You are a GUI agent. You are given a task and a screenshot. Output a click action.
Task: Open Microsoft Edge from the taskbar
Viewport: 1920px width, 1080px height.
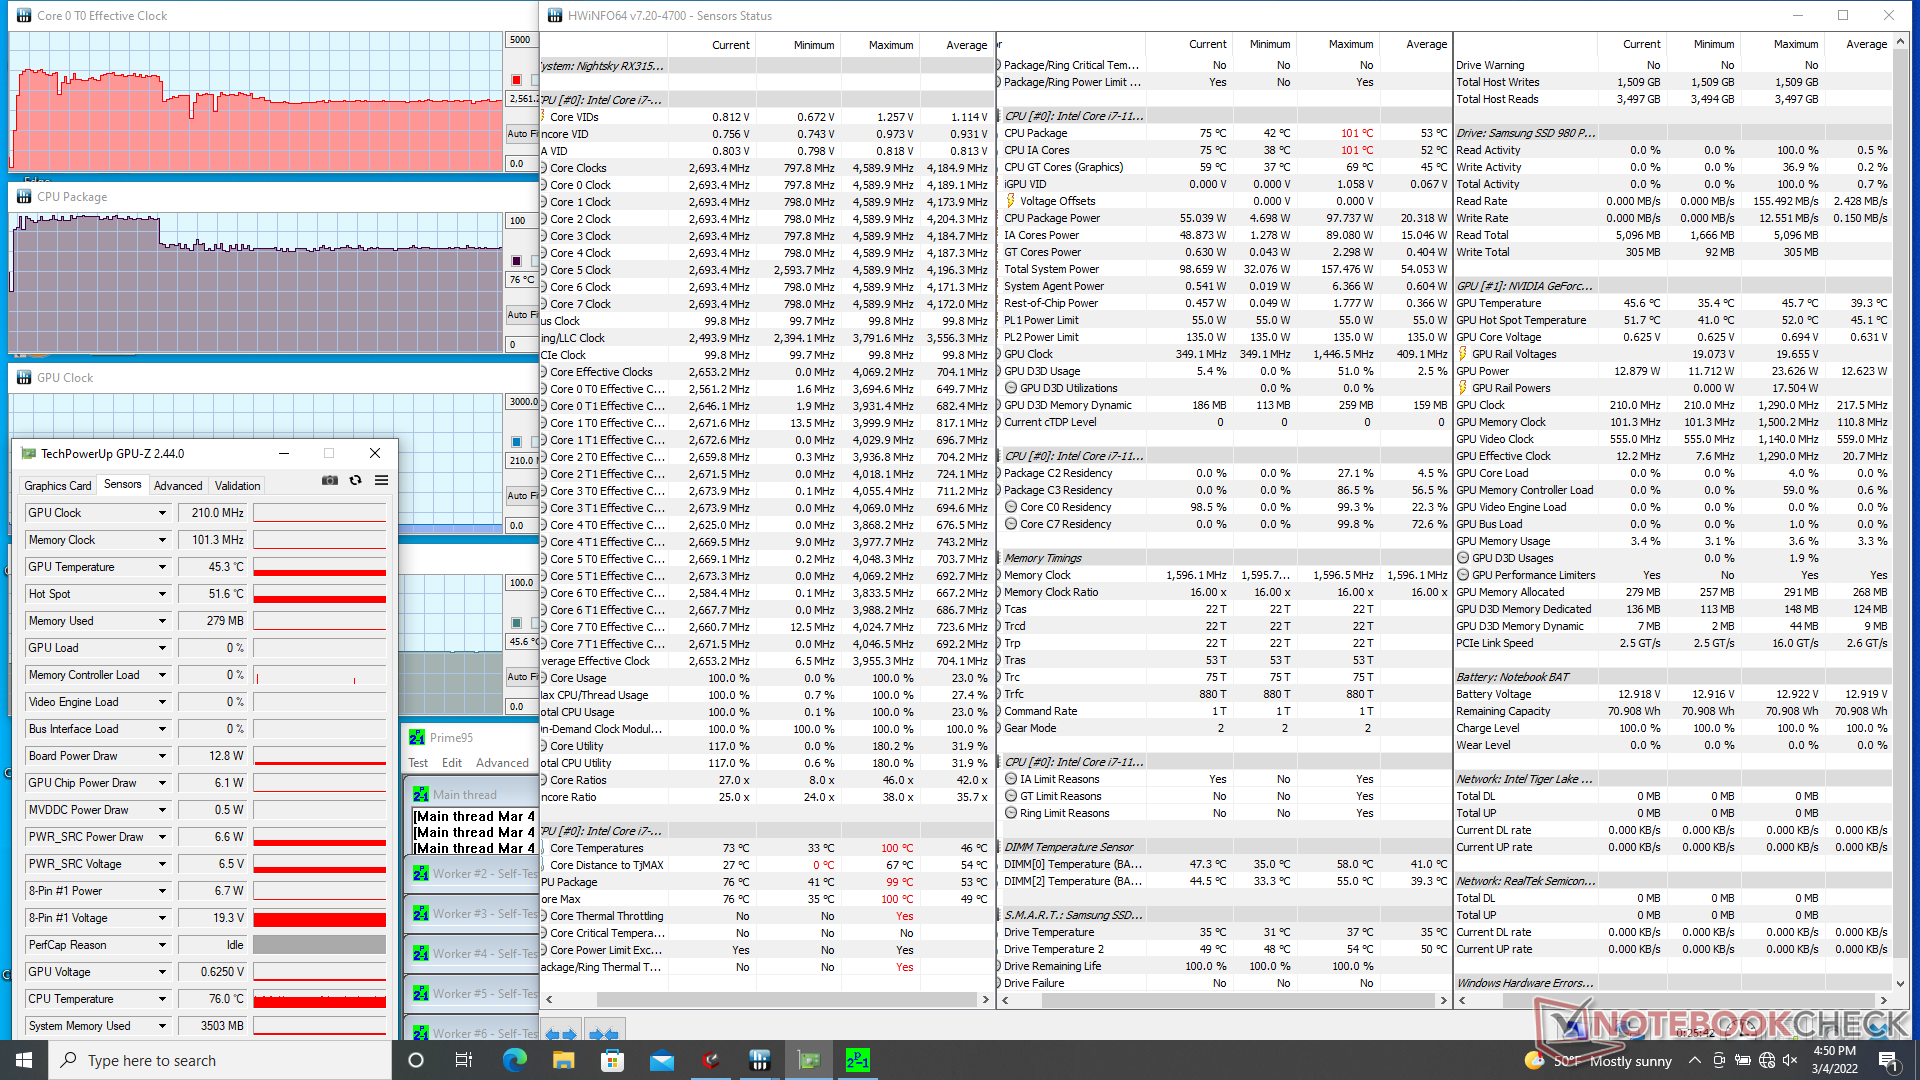tap(514, 1060)
